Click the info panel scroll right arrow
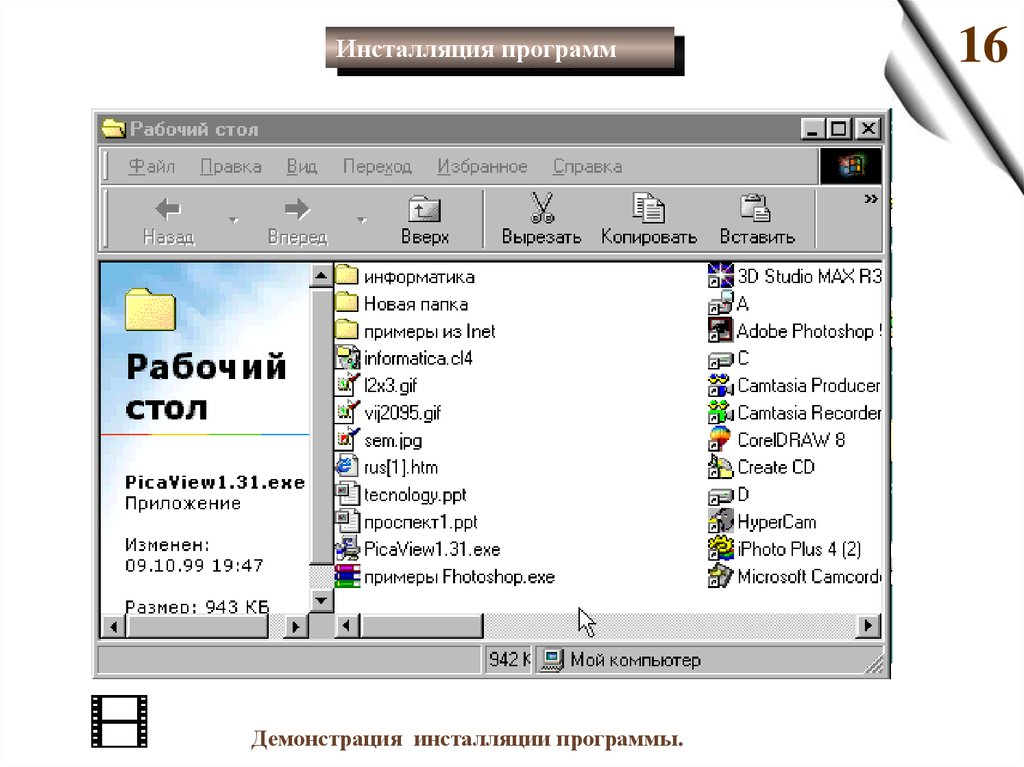 [x=296, y=627]
